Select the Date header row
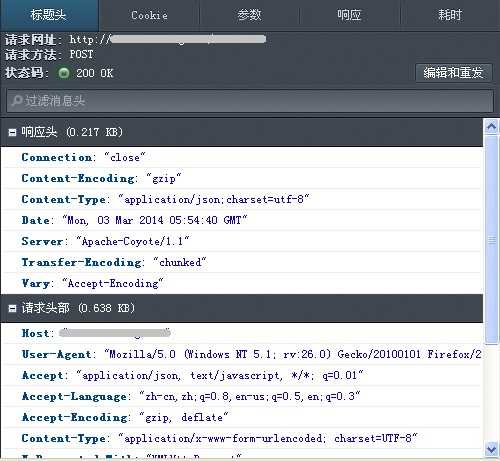The width and height of the screenshot is (500, 461). click(x=242, y=220)
